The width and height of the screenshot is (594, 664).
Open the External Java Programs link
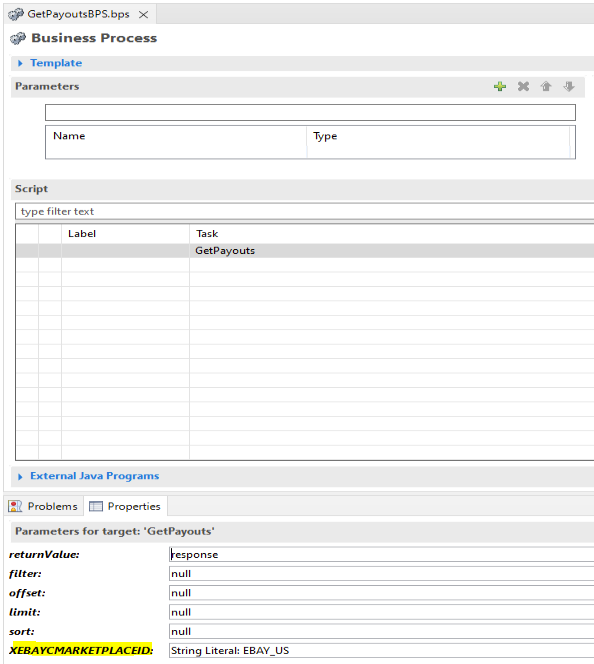point(94,476)
